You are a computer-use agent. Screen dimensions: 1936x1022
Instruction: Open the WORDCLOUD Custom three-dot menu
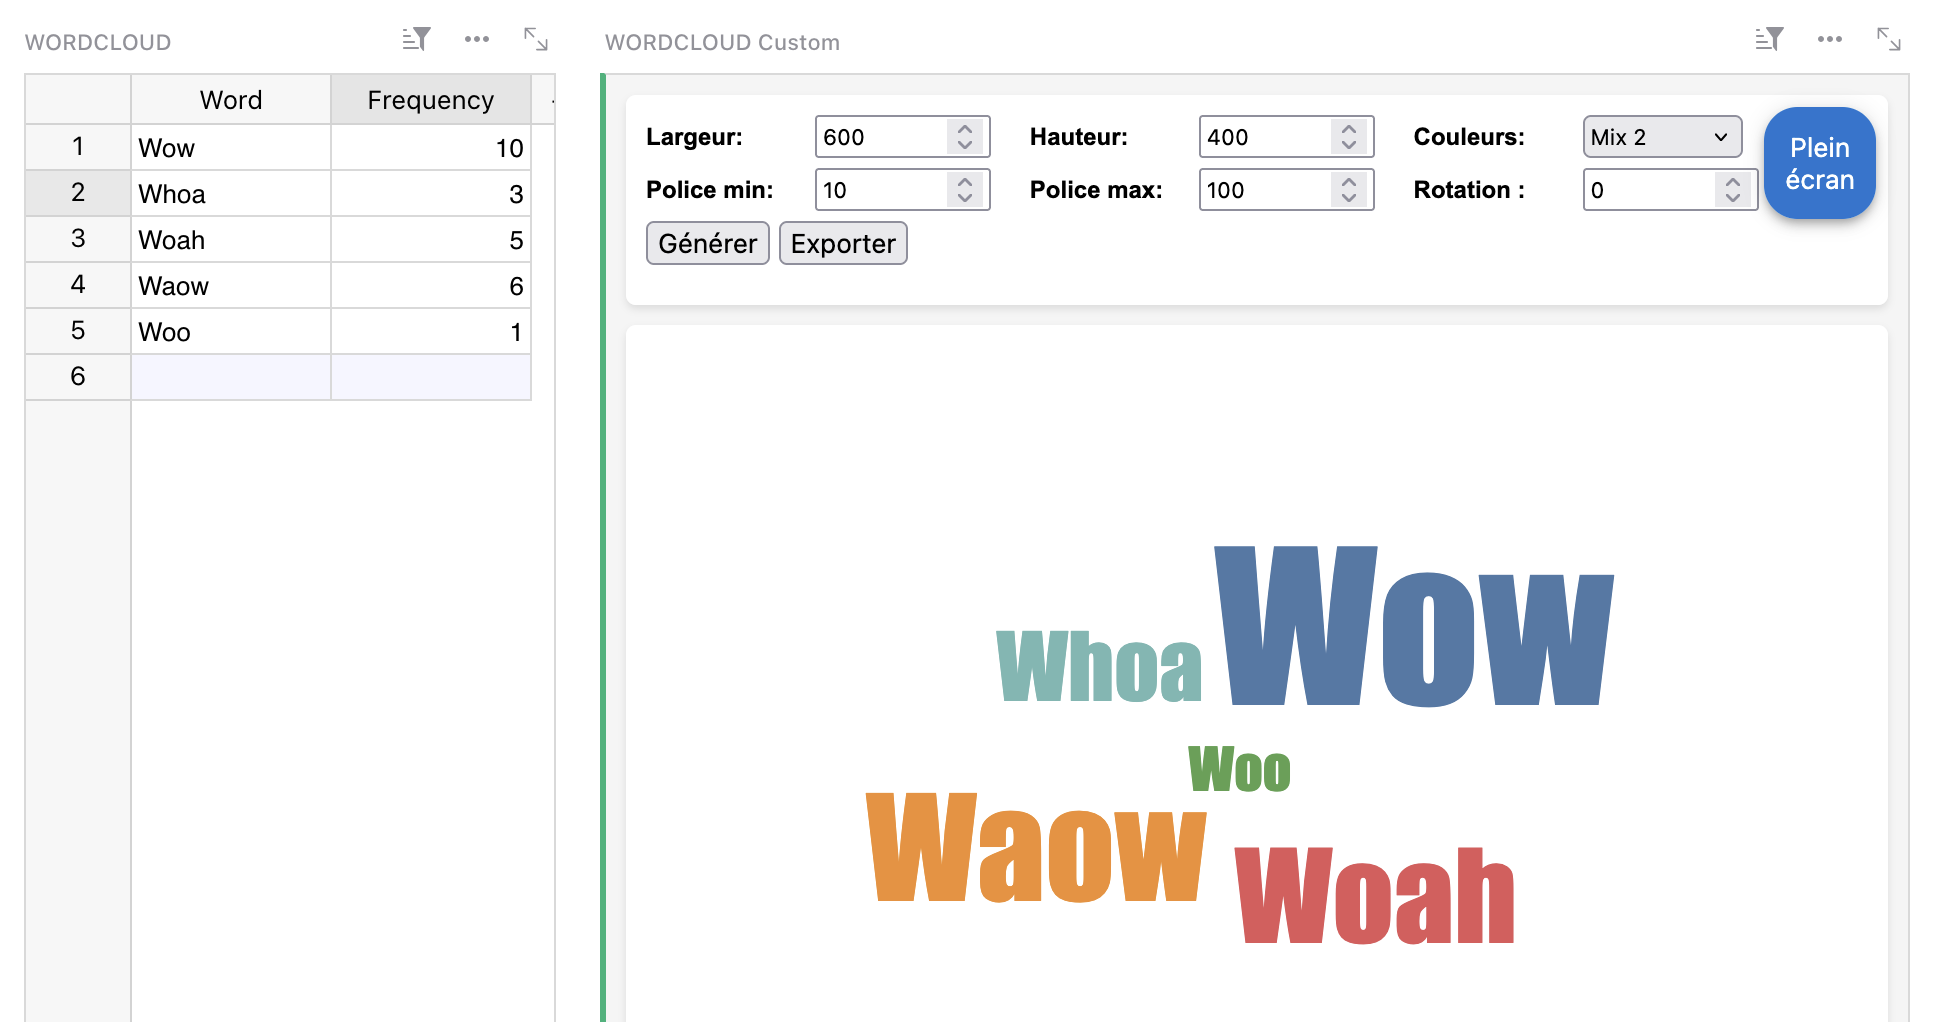1830,39
